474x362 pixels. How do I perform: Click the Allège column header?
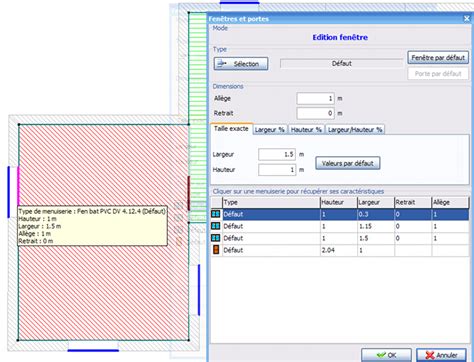pyautogui.click(x=450, y=202)
